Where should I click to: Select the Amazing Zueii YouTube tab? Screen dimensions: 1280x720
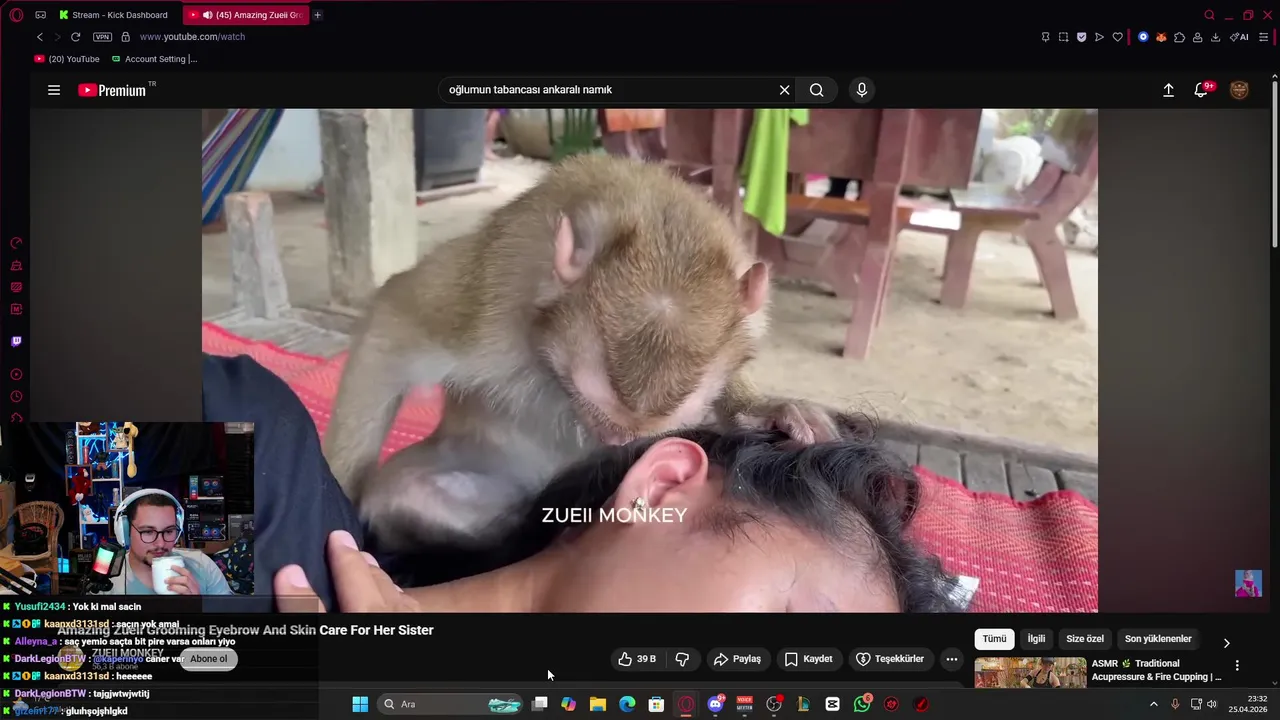(x=246, y=15)
